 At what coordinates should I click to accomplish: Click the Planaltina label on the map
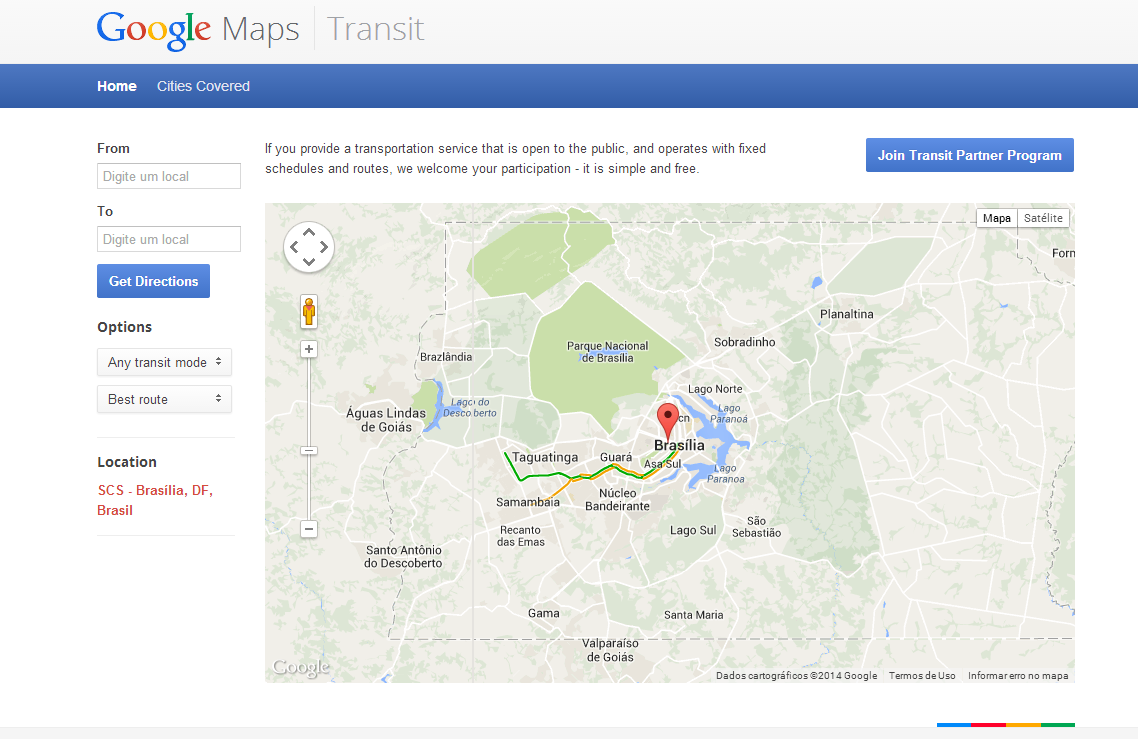847,314
